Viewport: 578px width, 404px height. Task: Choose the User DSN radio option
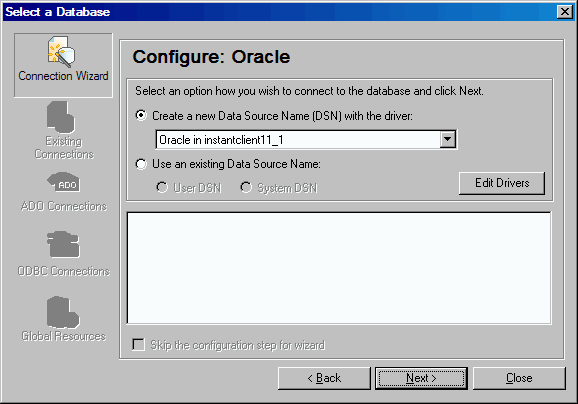pyautogui.click(x=162, y=187)
